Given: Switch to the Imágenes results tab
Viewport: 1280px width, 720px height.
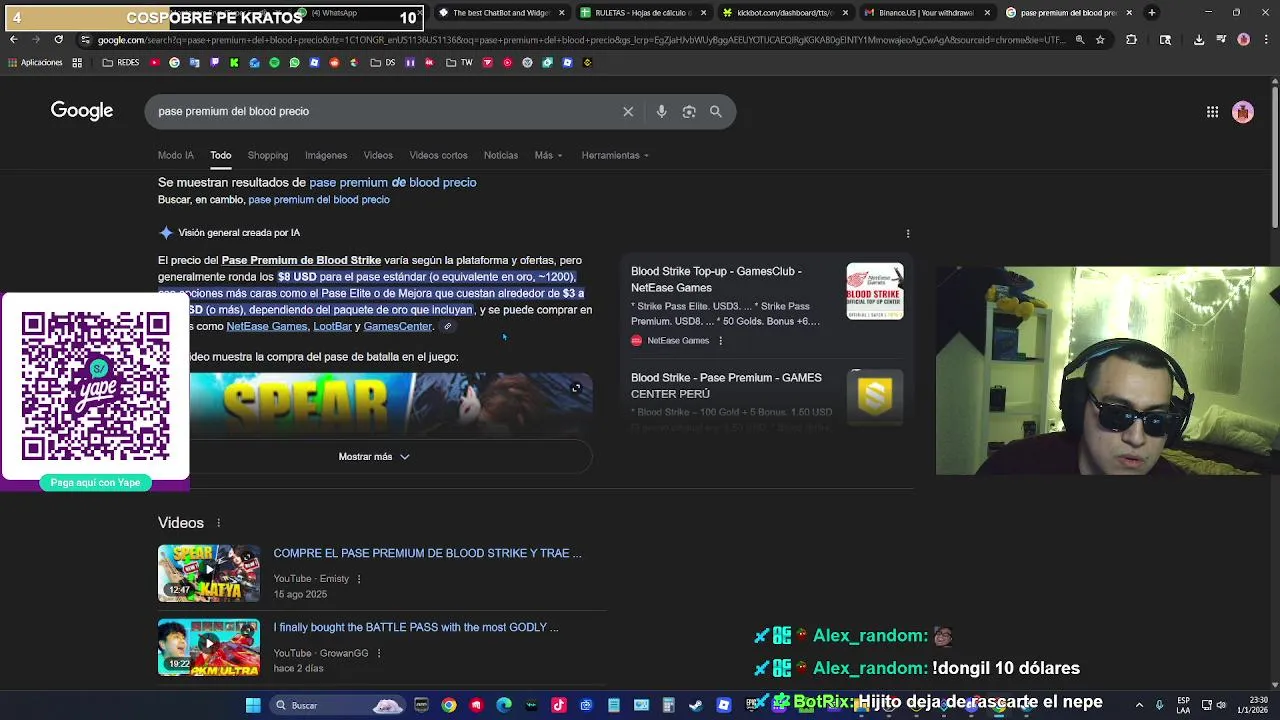Looking at the screenshot, I should pos(326,155).
